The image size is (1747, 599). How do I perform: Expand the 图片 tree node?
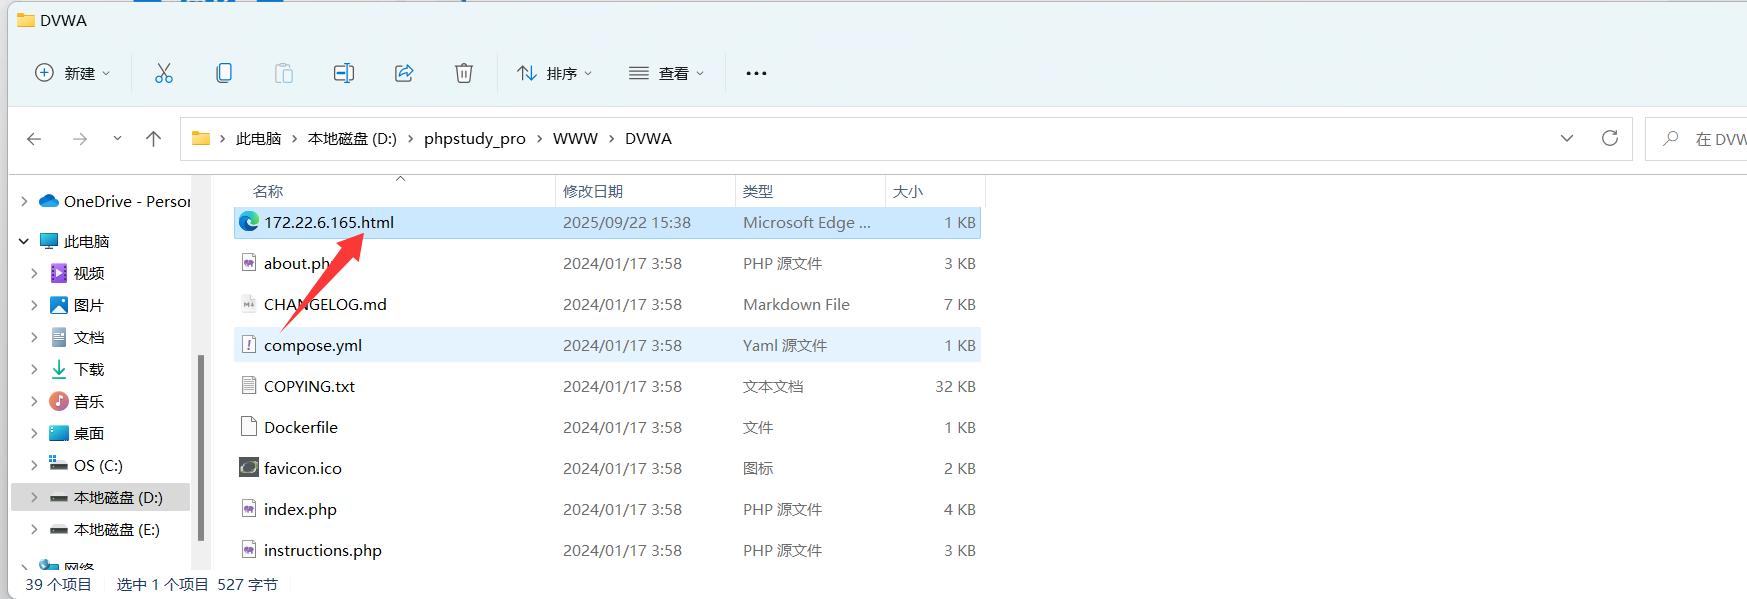pyautogui.click(x=34, y=305)
